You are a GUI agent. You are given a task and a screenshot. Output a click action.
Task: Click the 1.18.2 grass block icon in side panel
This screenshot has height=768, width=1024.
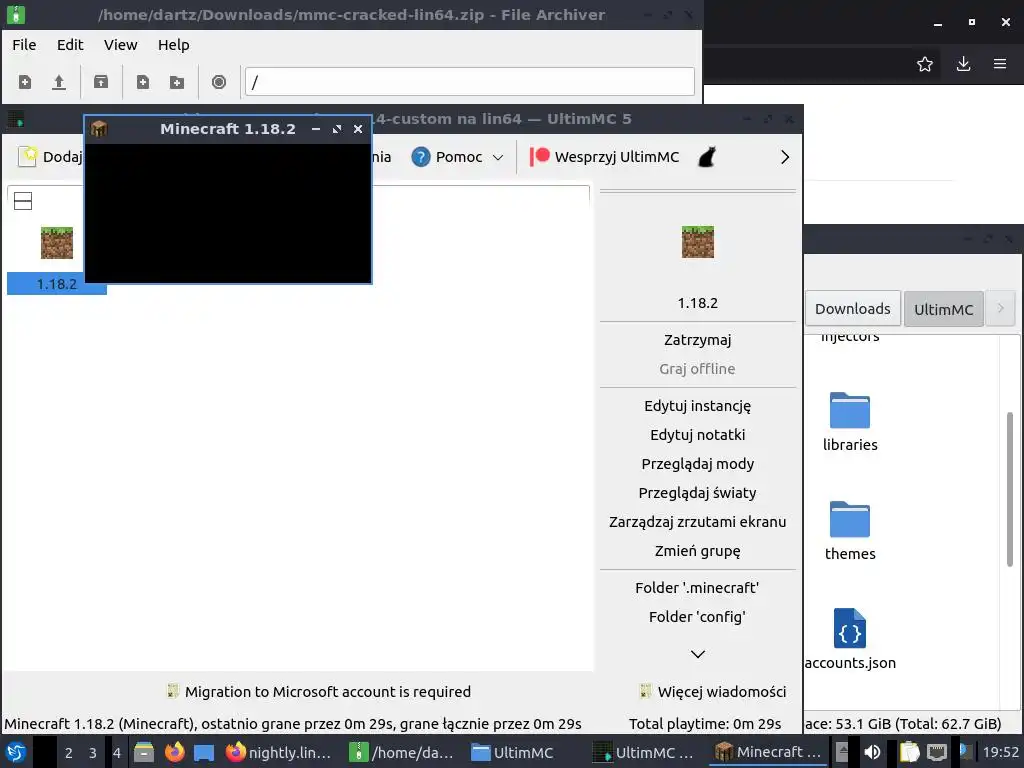coord(697,242)
